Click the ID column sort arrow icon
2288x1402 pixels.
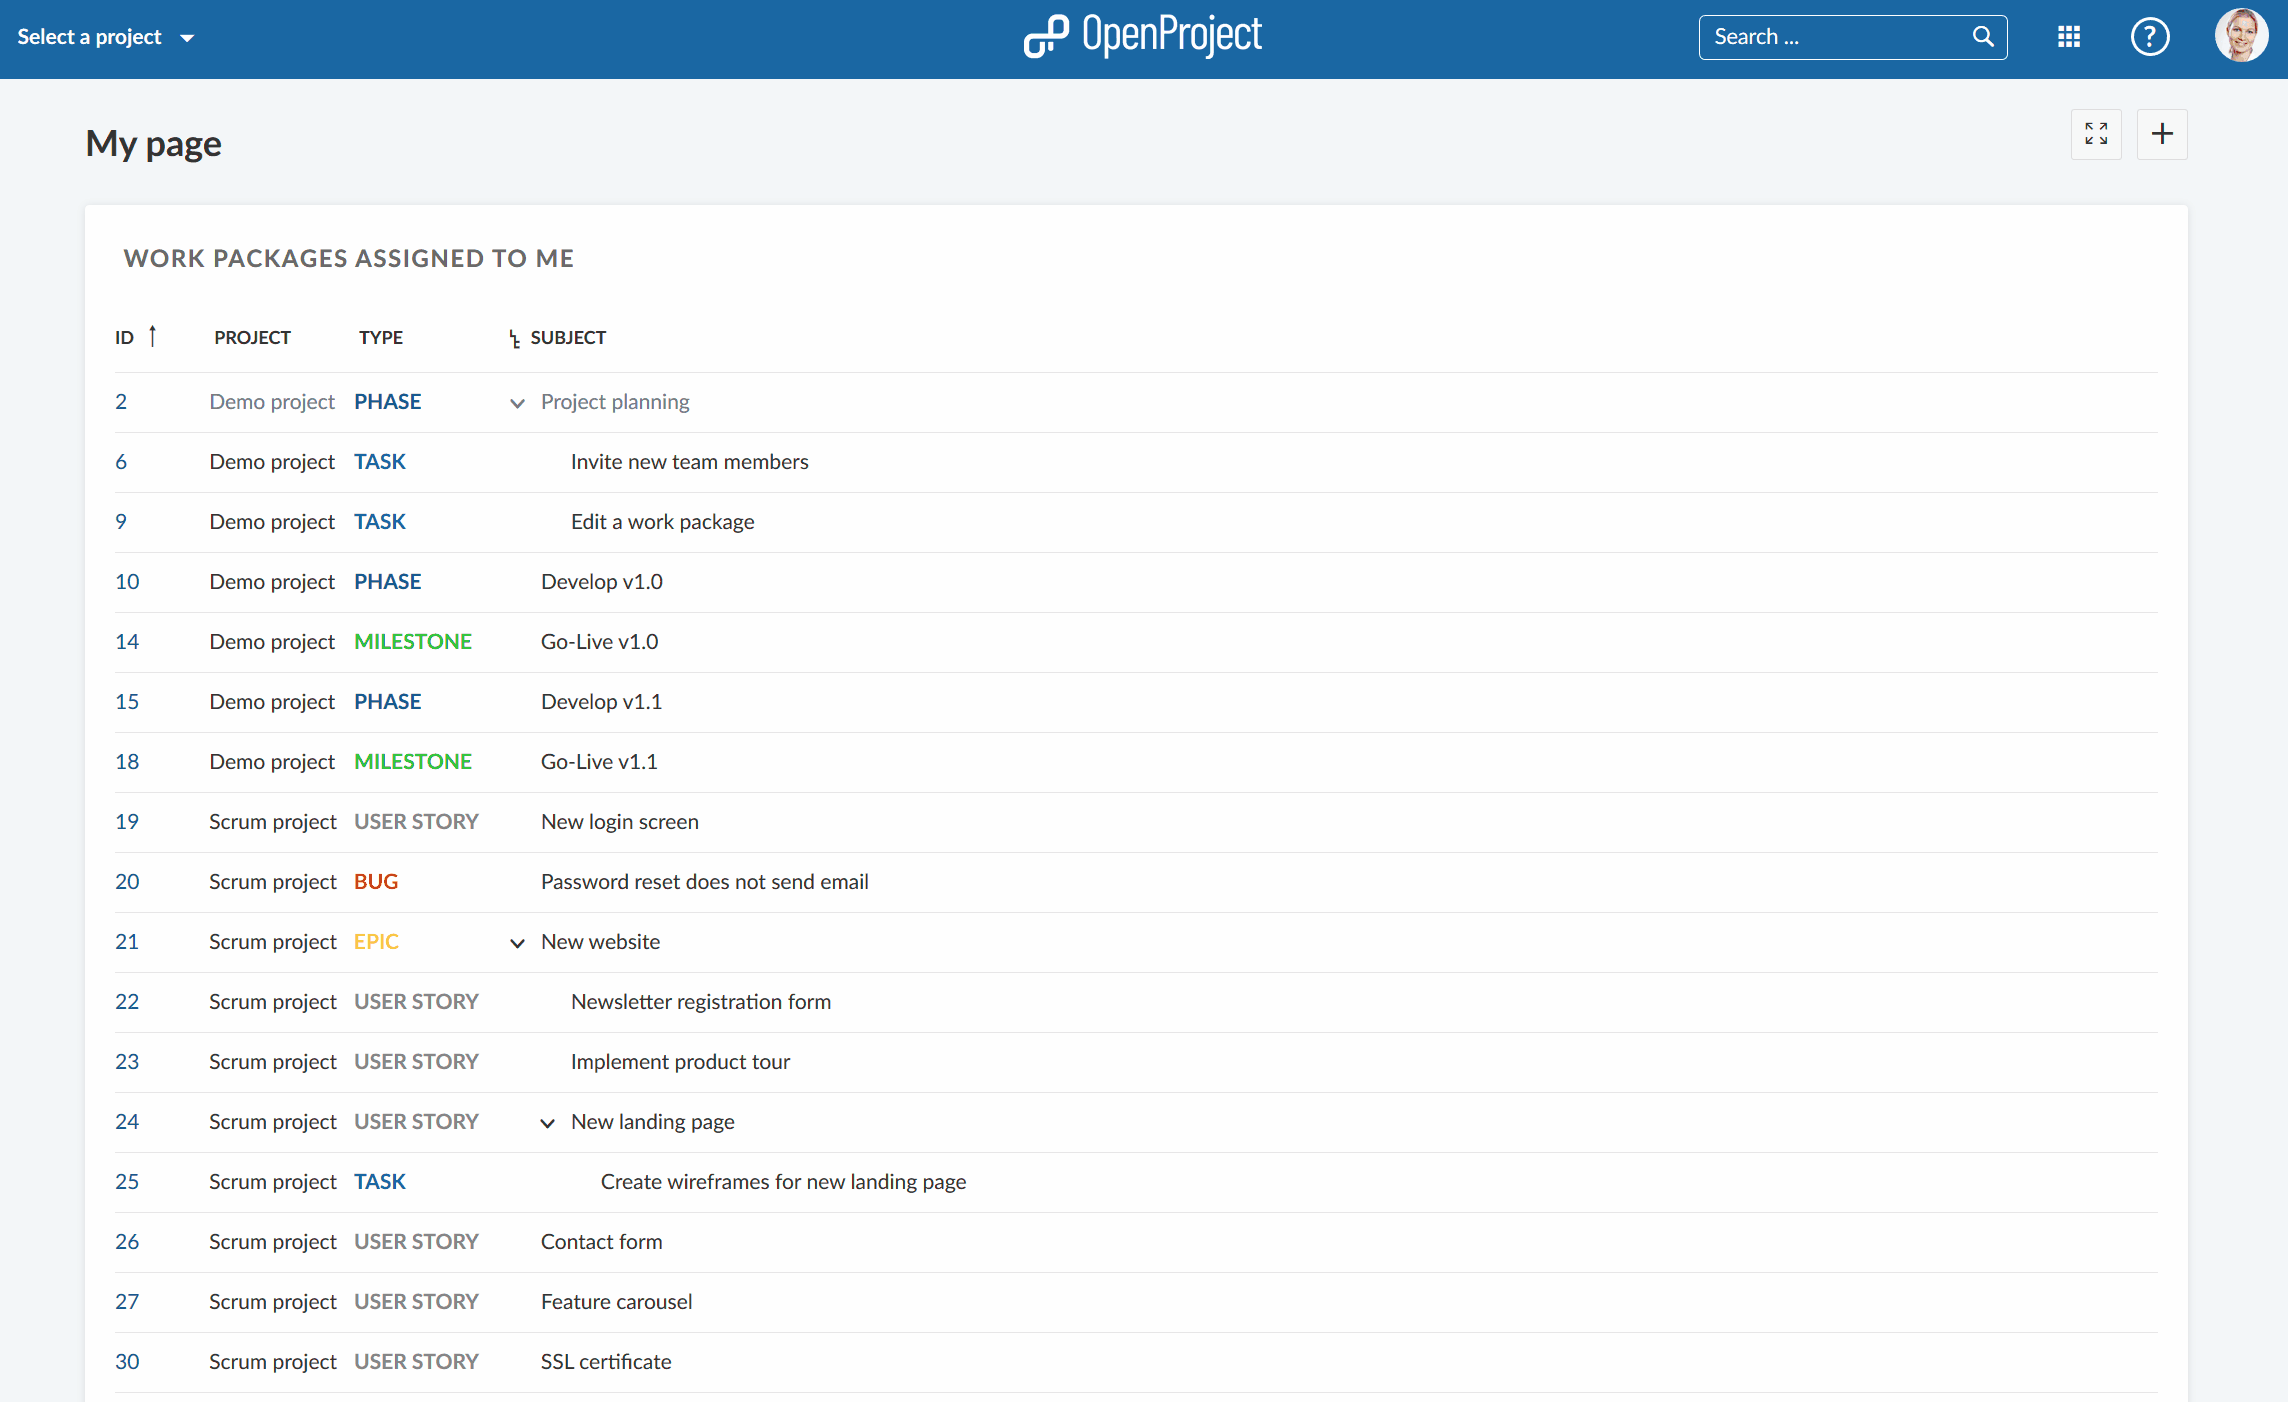coord(150,337)
